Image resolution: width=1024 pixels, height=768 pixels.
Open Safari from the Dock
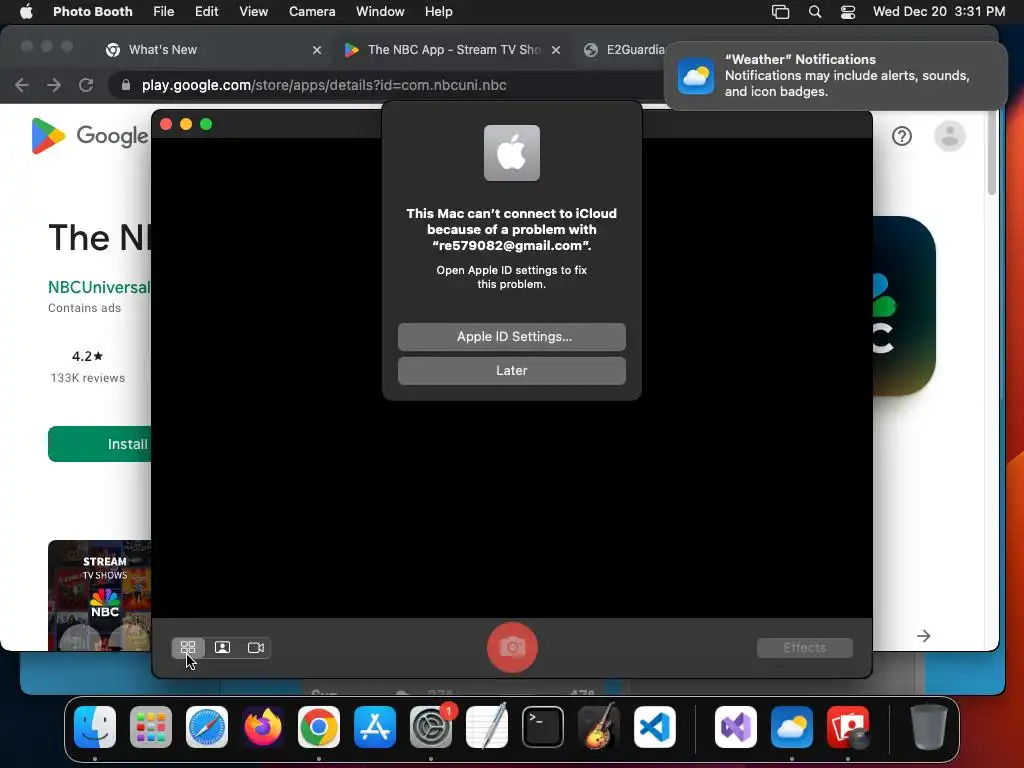207,727
